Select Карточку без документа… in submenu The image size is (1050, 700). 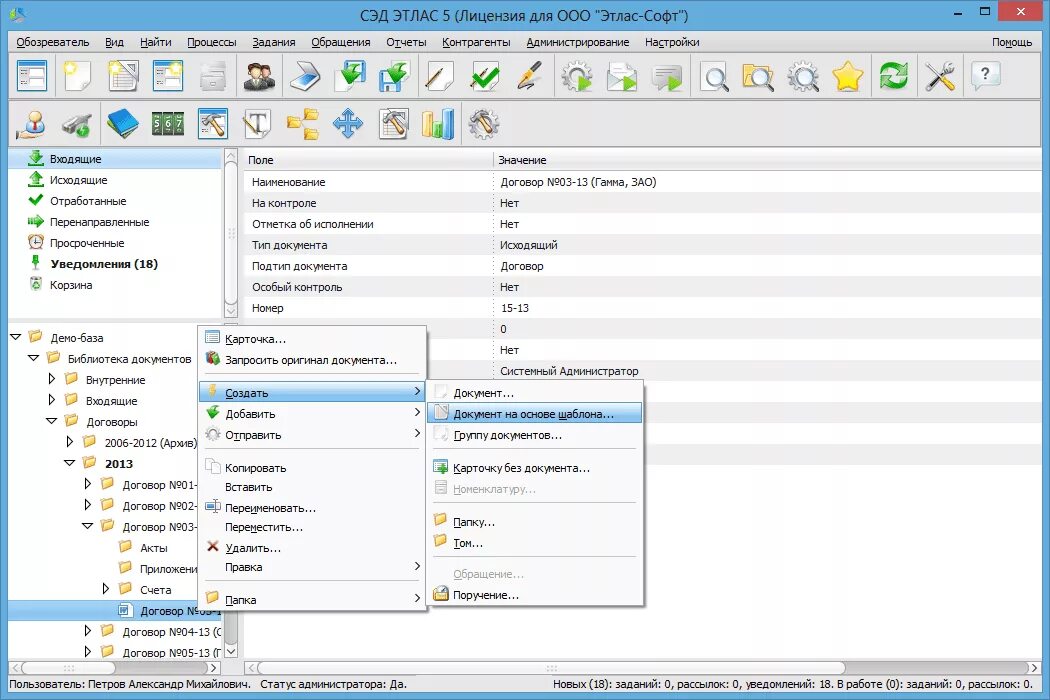534,468
